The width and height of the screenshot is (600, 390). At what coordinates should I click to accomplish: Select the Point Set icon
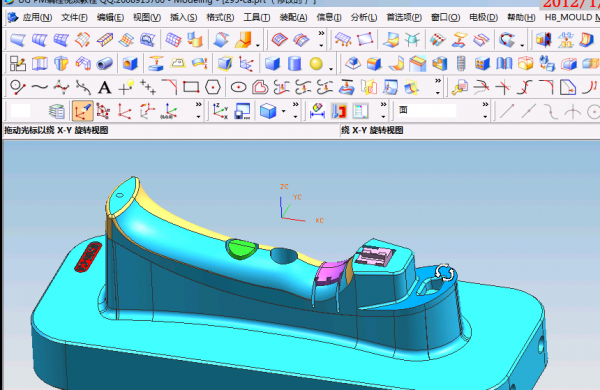(x=148, y=87)
